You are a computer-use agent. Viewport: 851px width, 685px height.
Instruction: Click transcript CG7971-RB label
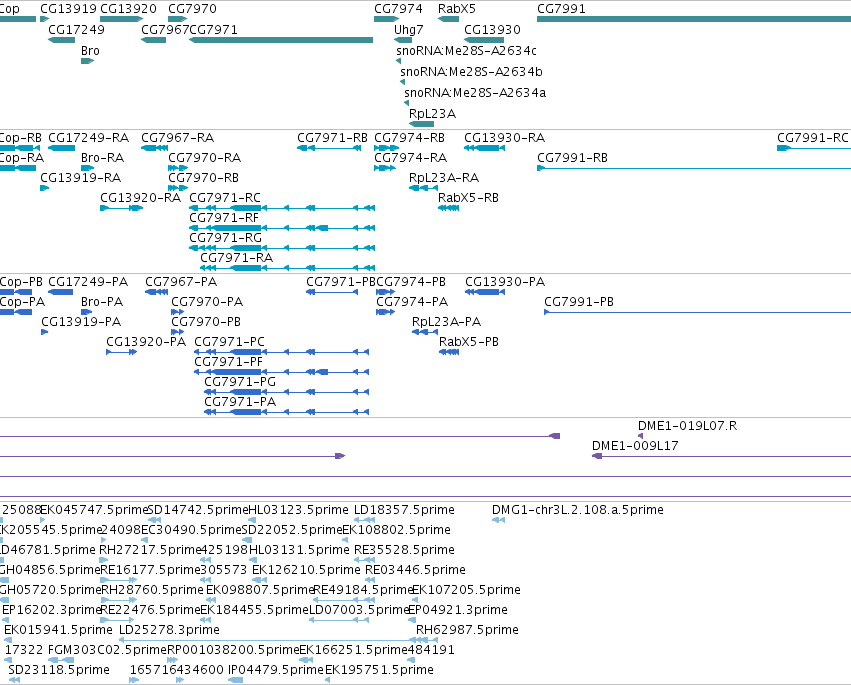(332, 137)
